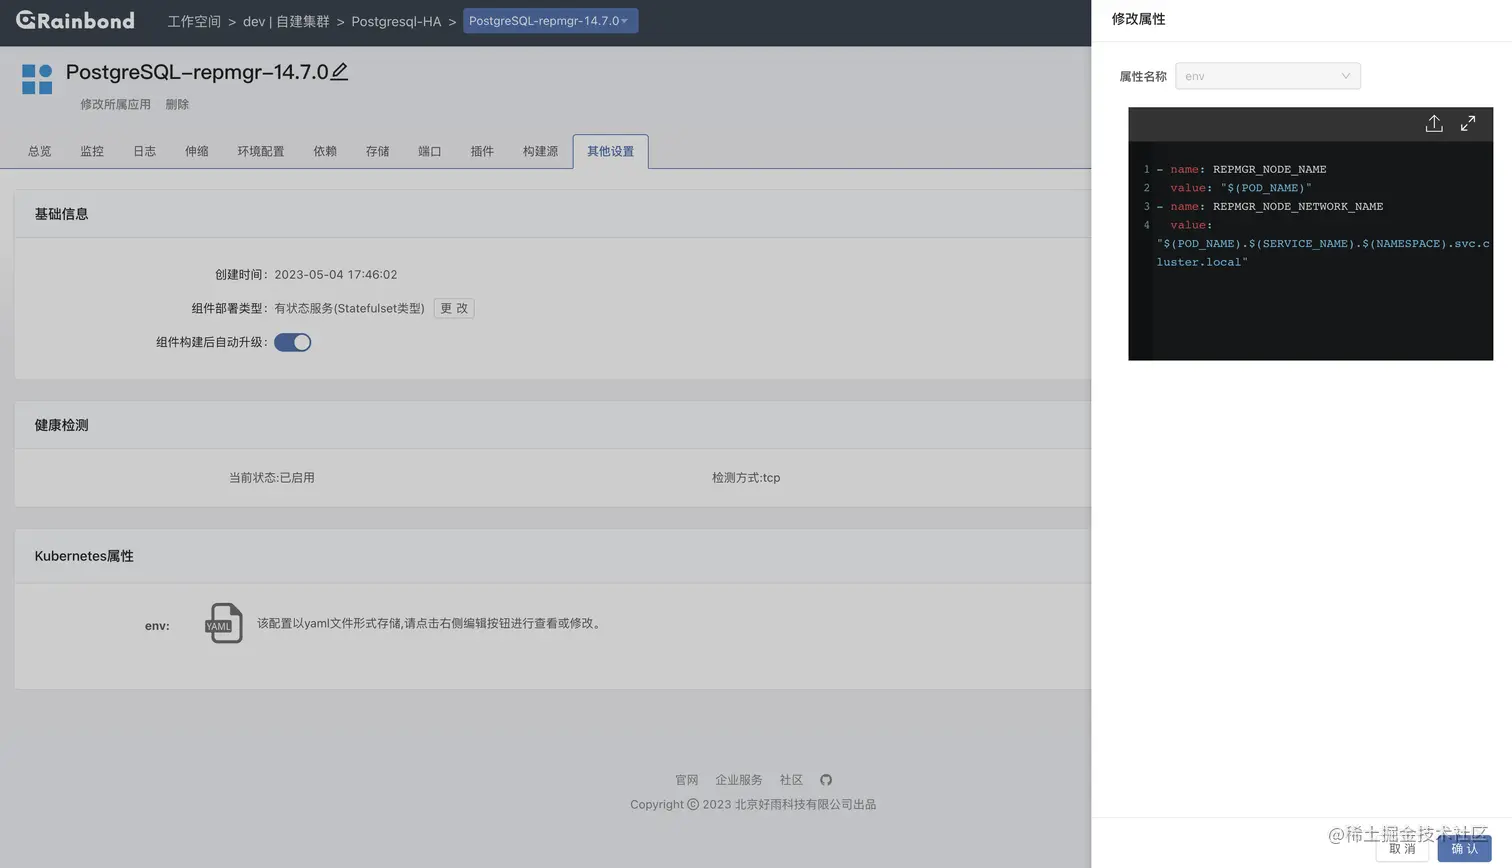
Task: Open Postgresql-HA breadcrumb link
Action: [x=396, y=21]
